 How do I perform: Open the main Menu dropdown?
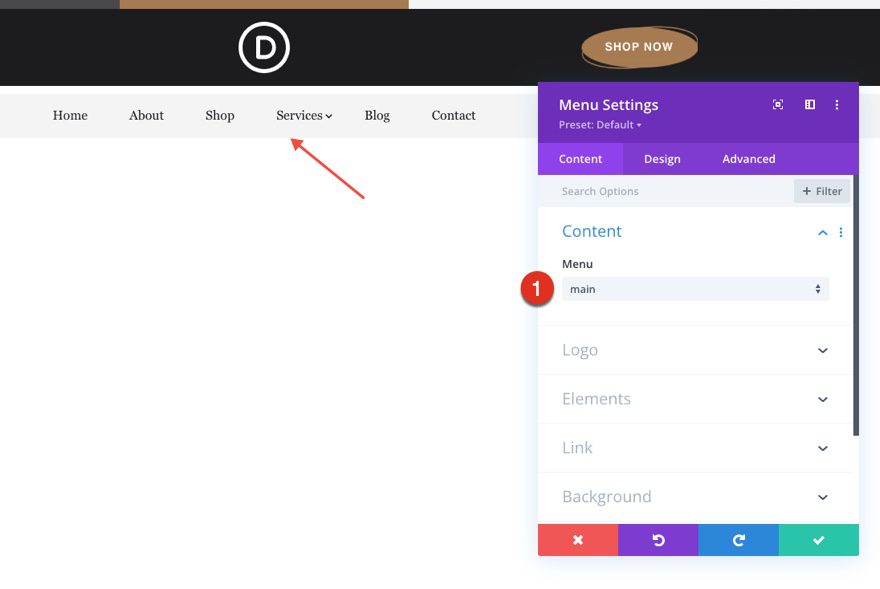tap(695, 289)
